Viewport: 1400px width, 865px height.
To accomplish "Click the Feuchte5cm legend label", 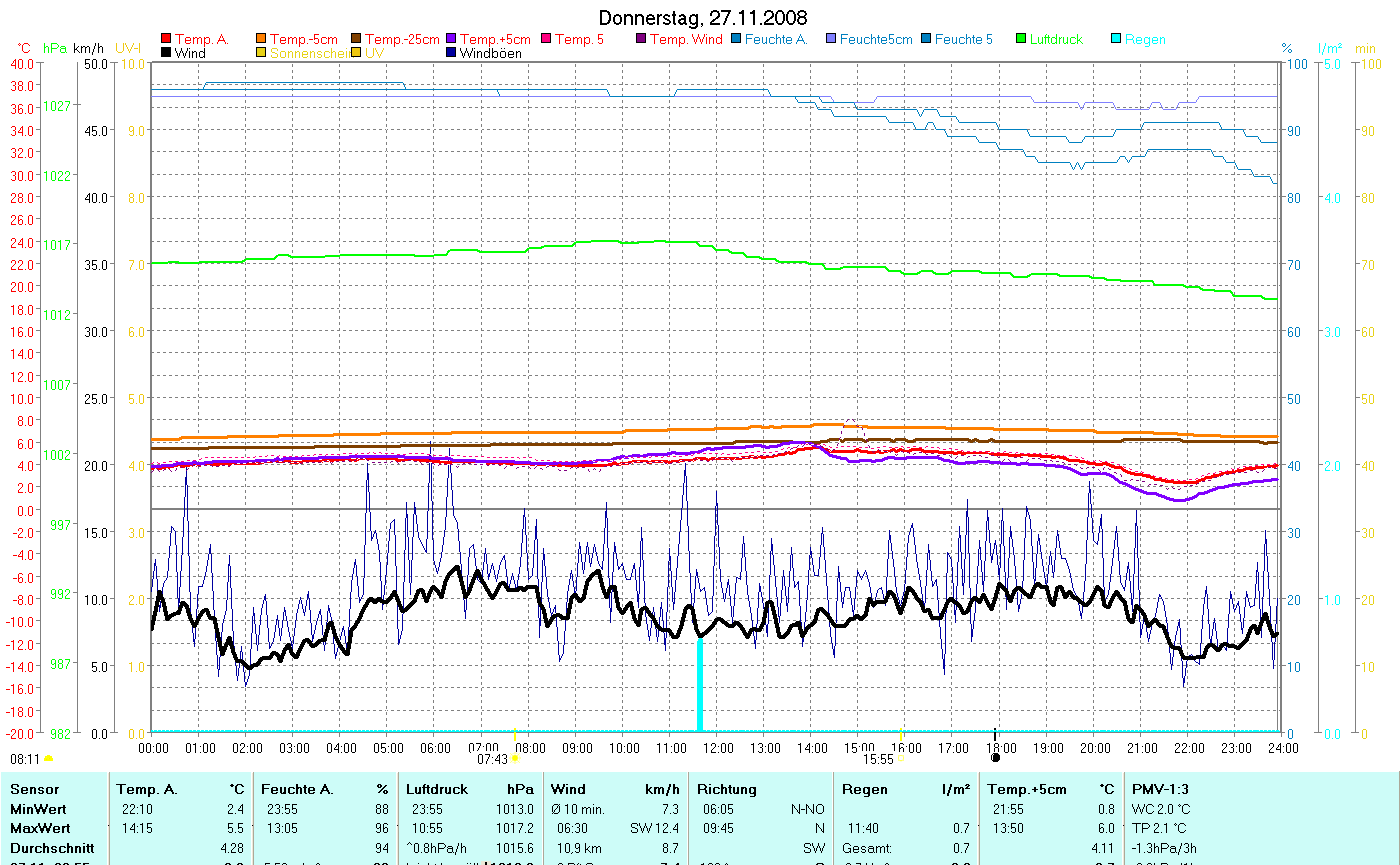I will [876, 40].
